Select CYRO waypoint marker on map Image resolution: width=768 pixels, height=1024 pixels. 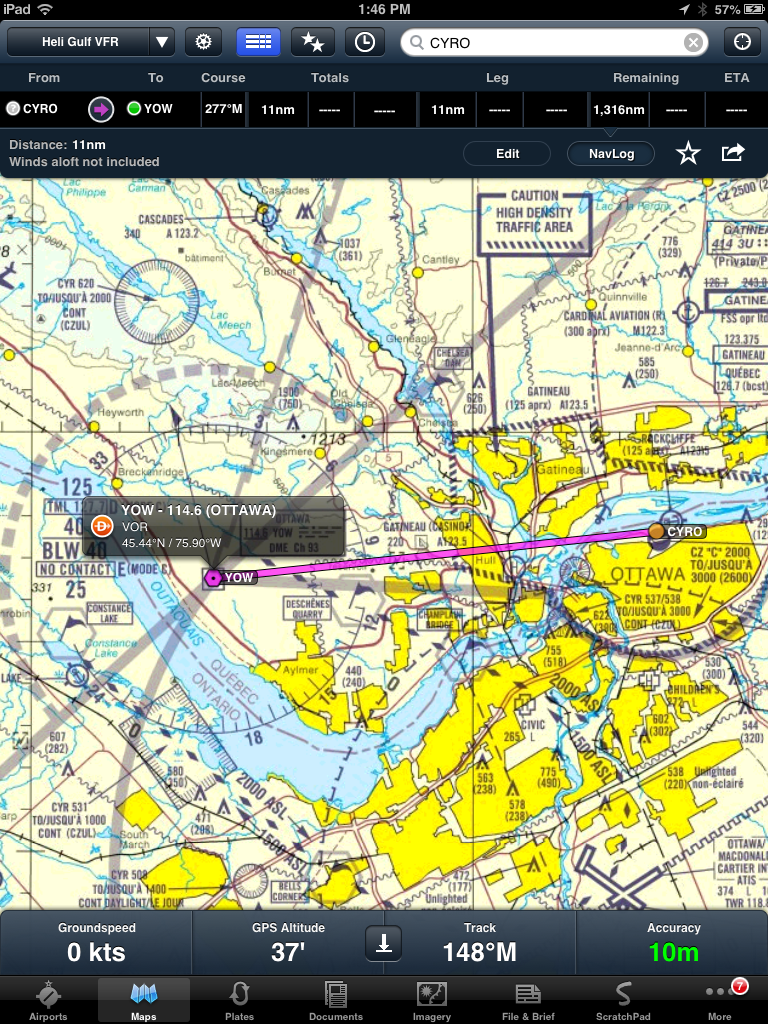pyautogui.click(x=656, y=532)
